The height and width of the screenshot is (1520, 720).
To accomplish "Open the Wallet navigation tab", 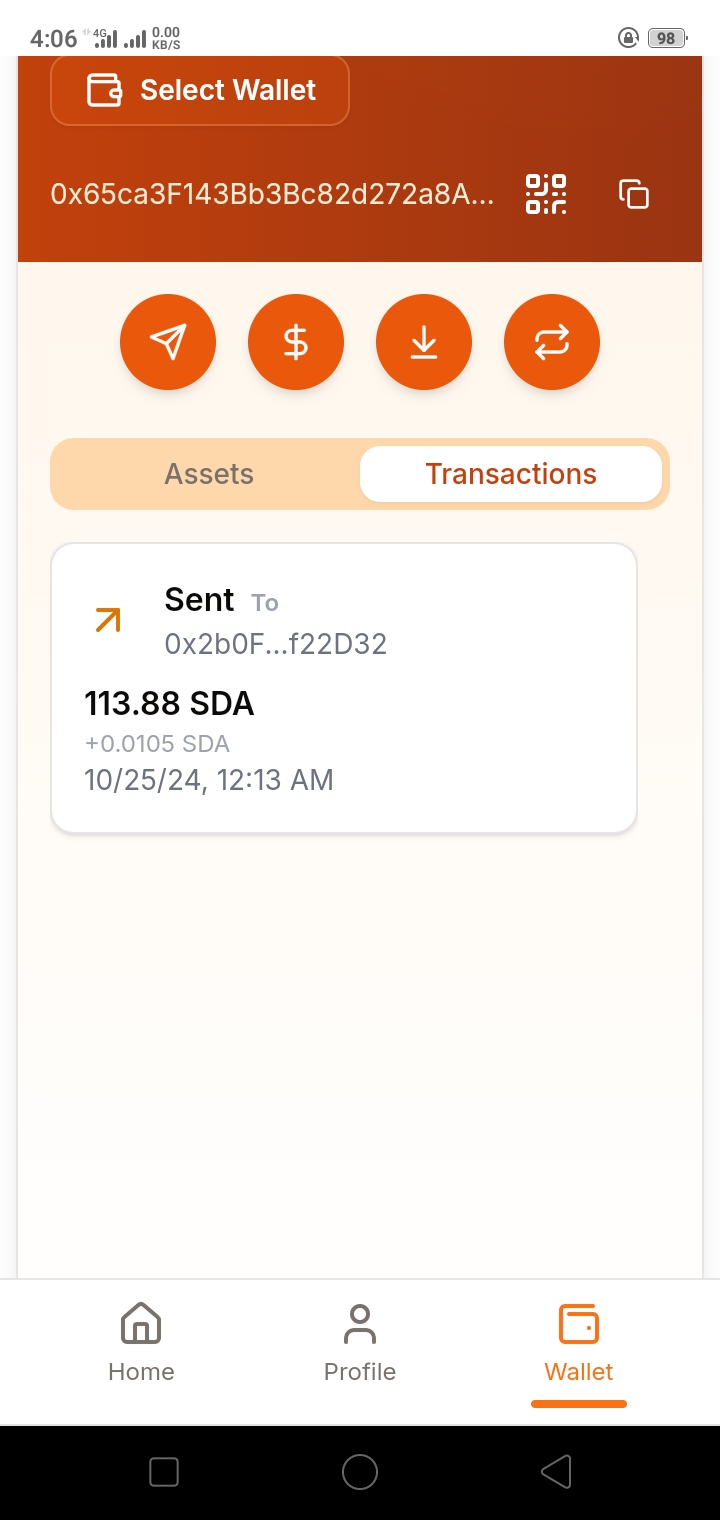I will point(579,1343).
